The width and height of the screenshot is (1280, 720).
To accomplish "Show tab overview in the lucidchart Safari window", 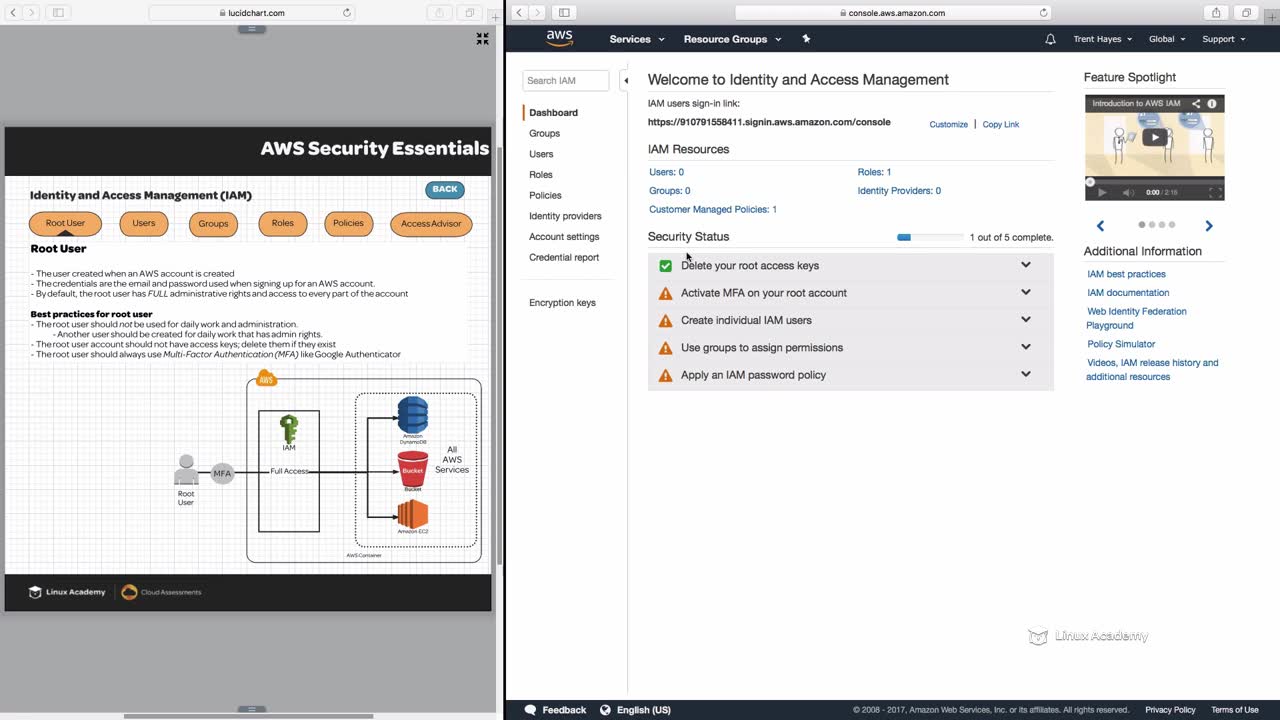I will [469, 13].
